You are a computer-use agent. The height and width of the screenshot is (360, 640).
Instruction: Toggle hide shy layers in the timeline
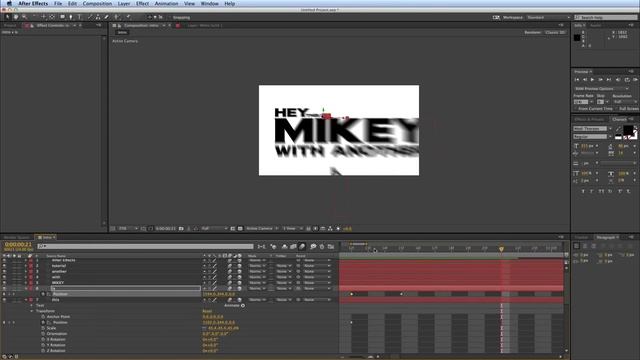(284, 247)
